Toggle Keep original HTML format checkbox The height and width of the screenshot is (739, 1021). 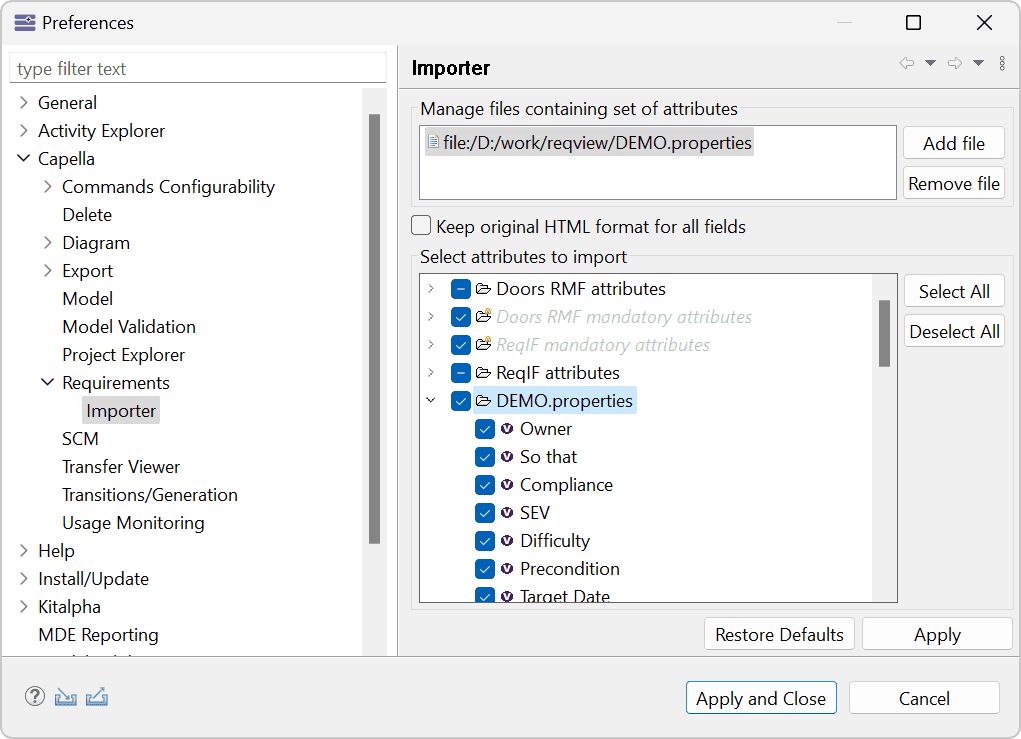pyautogui.click(x=421, y=225)
